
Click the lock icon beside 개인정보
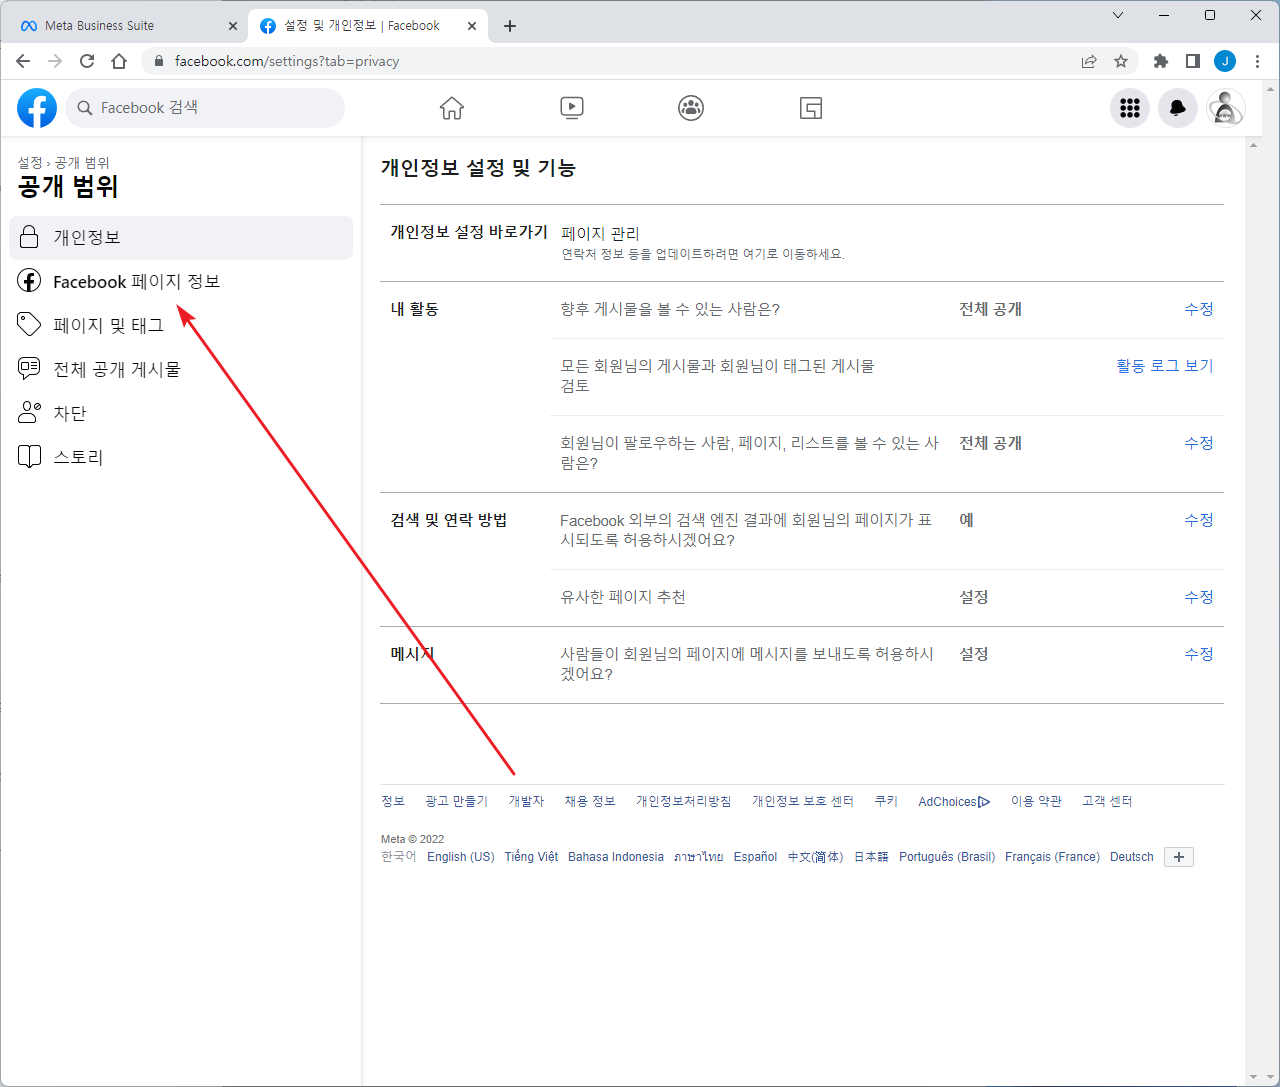click(30, 237)
